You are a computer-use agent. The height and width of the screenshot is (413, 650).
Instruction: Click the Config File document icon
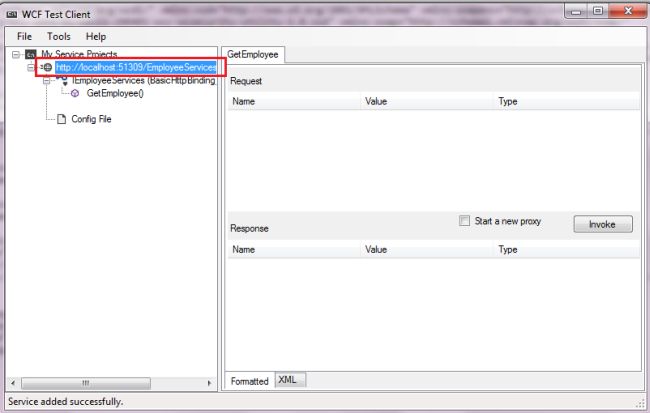[61, 119]
